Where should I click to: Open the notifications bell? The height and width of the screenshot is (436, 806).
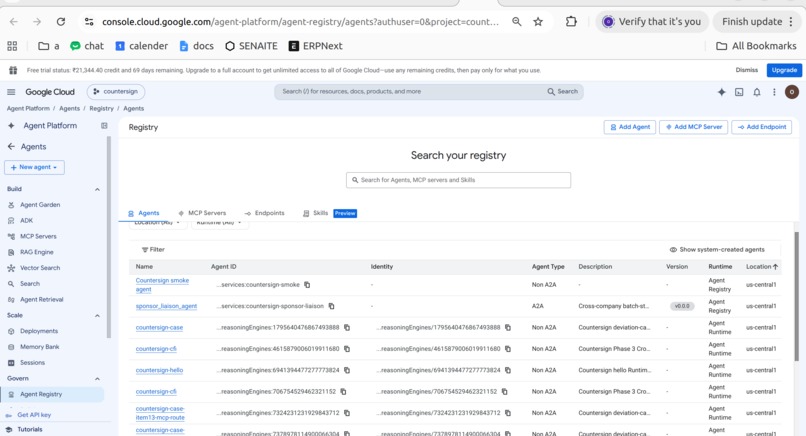(757, 92)
